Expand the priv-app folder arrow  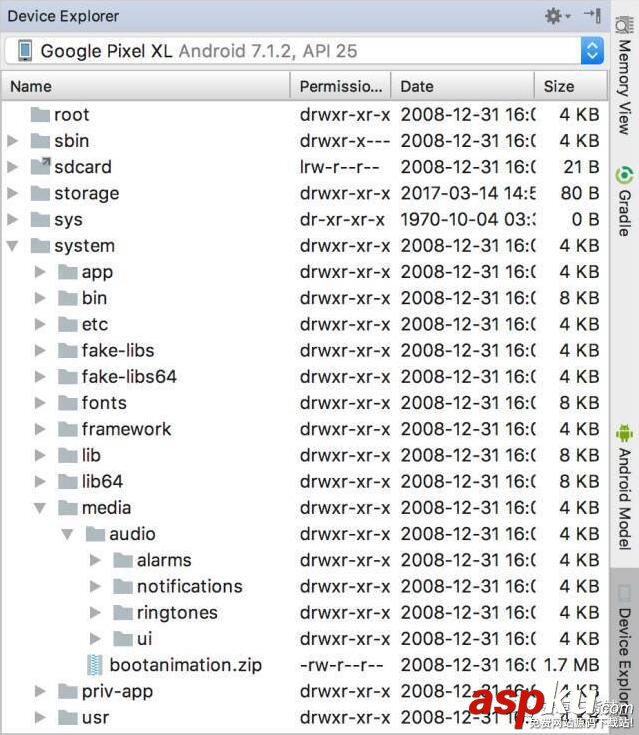40,691
